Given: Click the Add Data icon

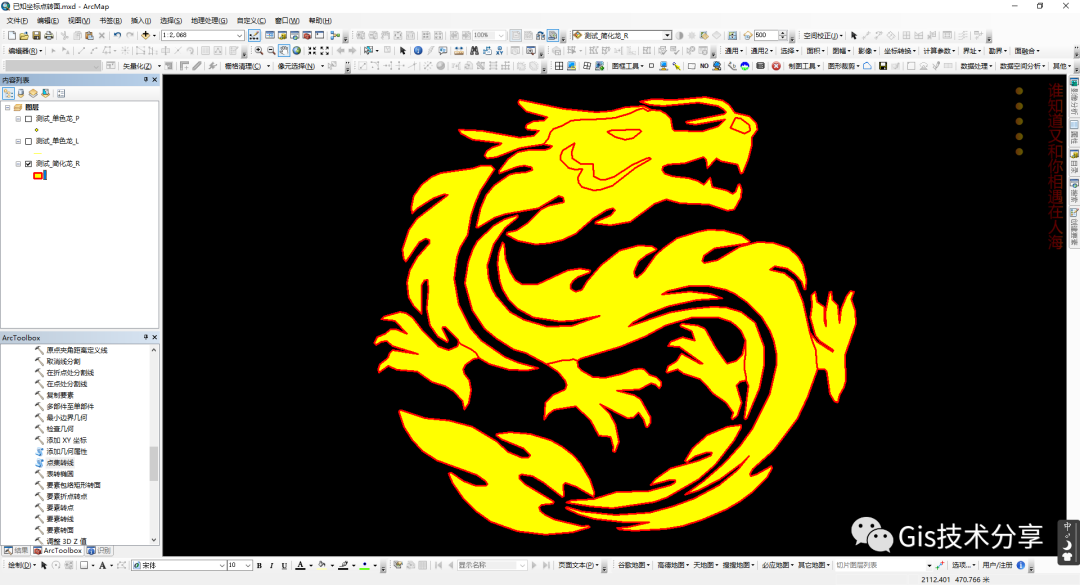Looking at the screenshot, I should [x=147, y=36].
